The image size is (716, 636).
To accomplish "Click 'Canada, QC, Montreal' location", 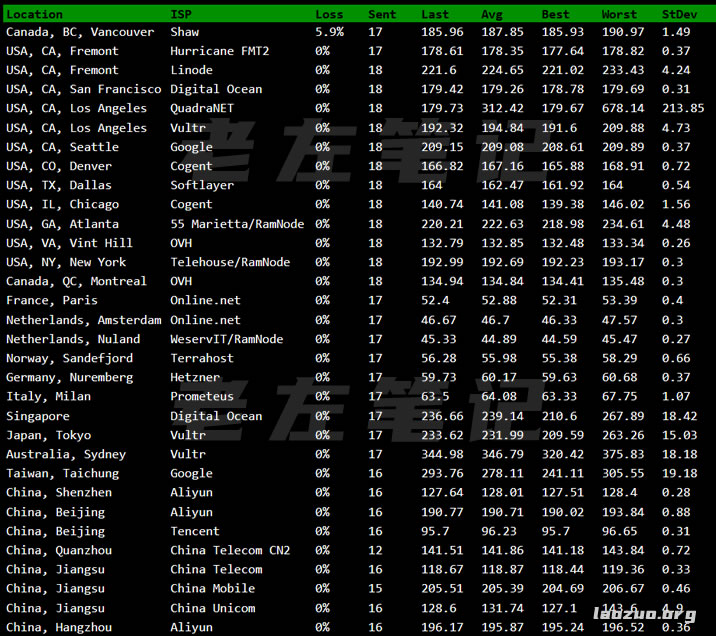I will click(x=77, y=282).
